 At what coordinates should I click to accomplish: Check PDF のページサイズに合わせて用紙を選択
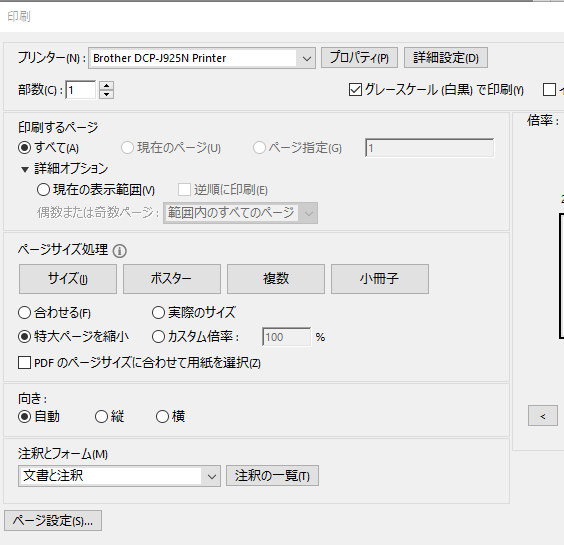pyautogui.click(x=24, y=363)
